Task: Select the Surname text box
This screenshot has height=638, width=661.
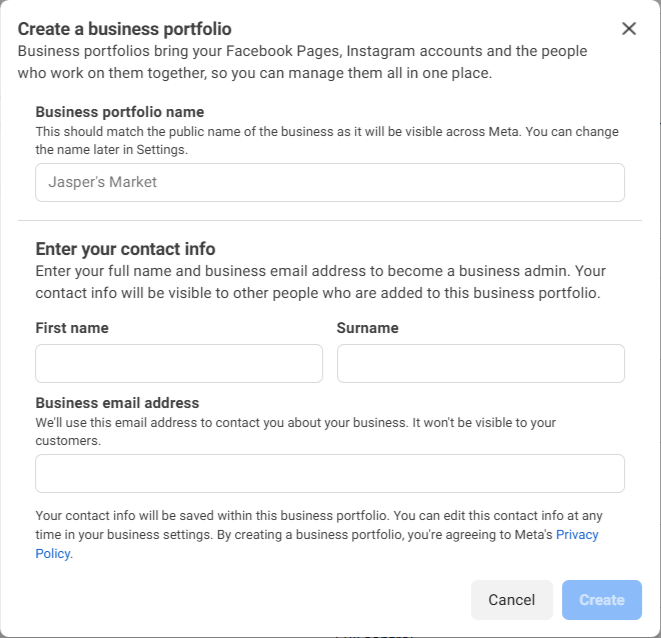Action: tap(480, 364)
